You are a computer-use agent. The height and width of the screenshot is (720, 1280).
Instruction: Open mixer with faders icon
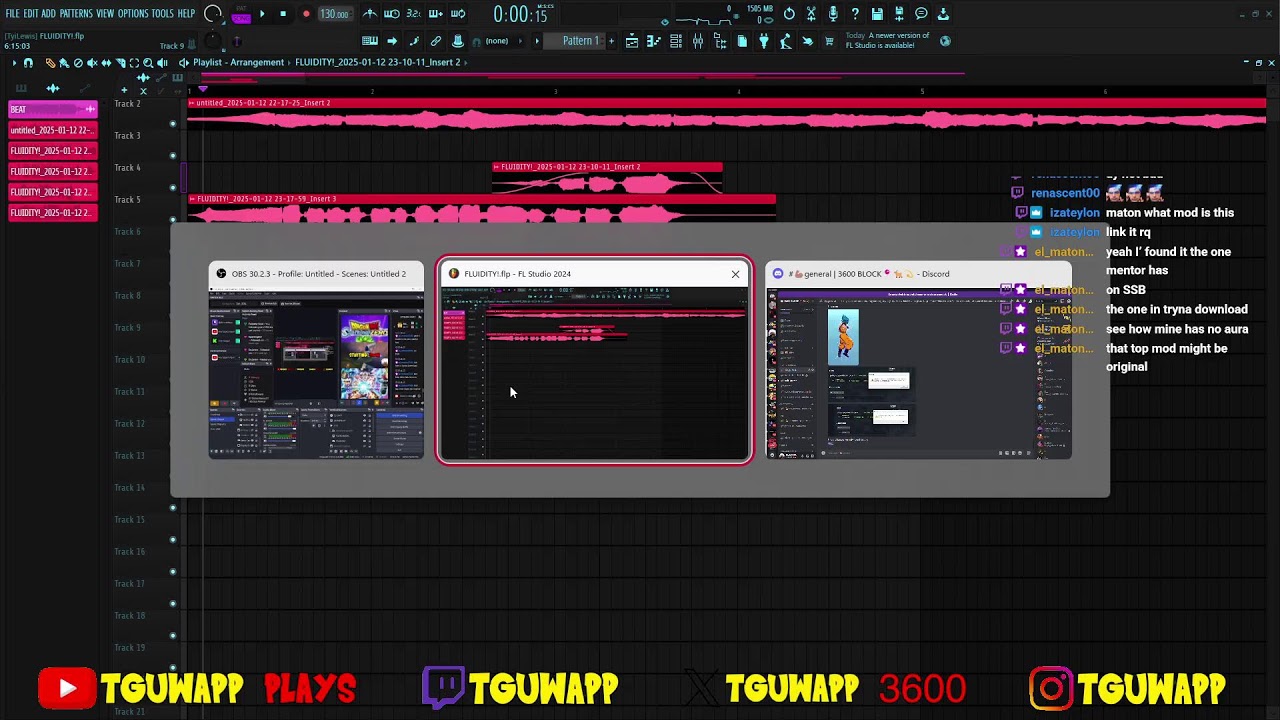pyautogui.click(x=698, y=41)
